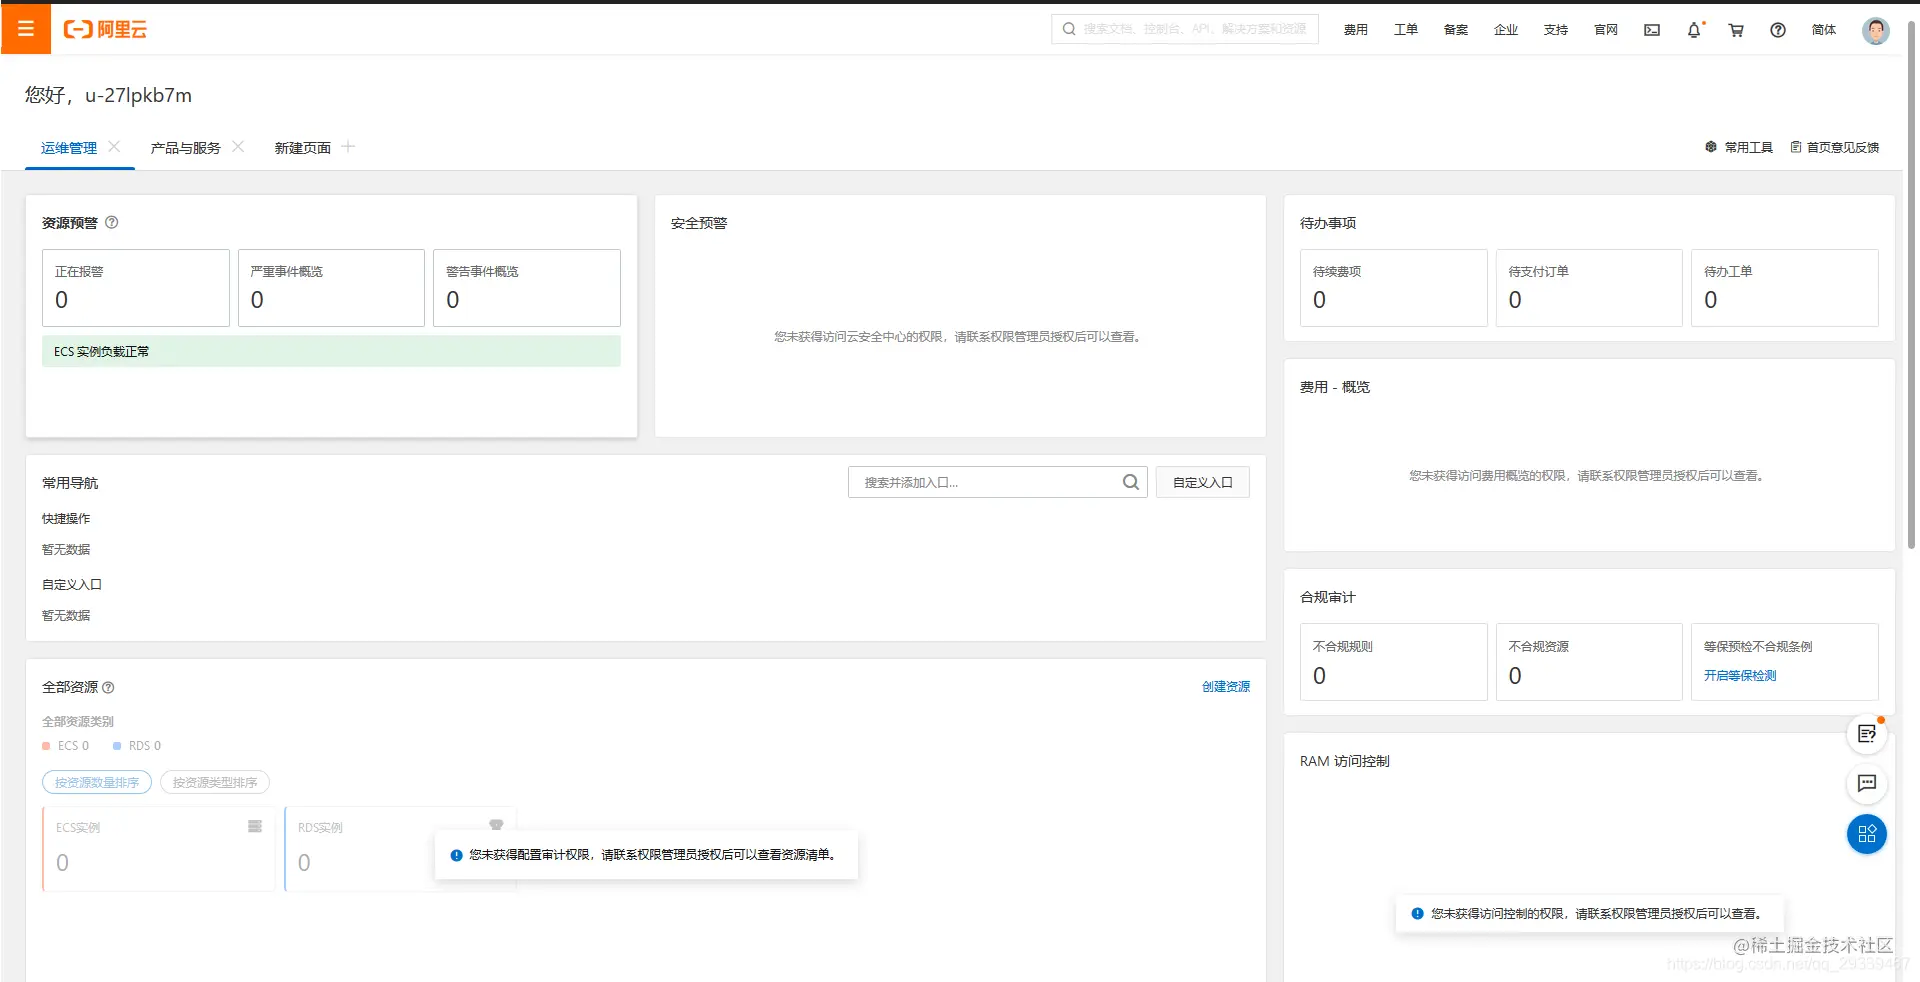Click the page vertical scrollbar

tap(1911, 285)
